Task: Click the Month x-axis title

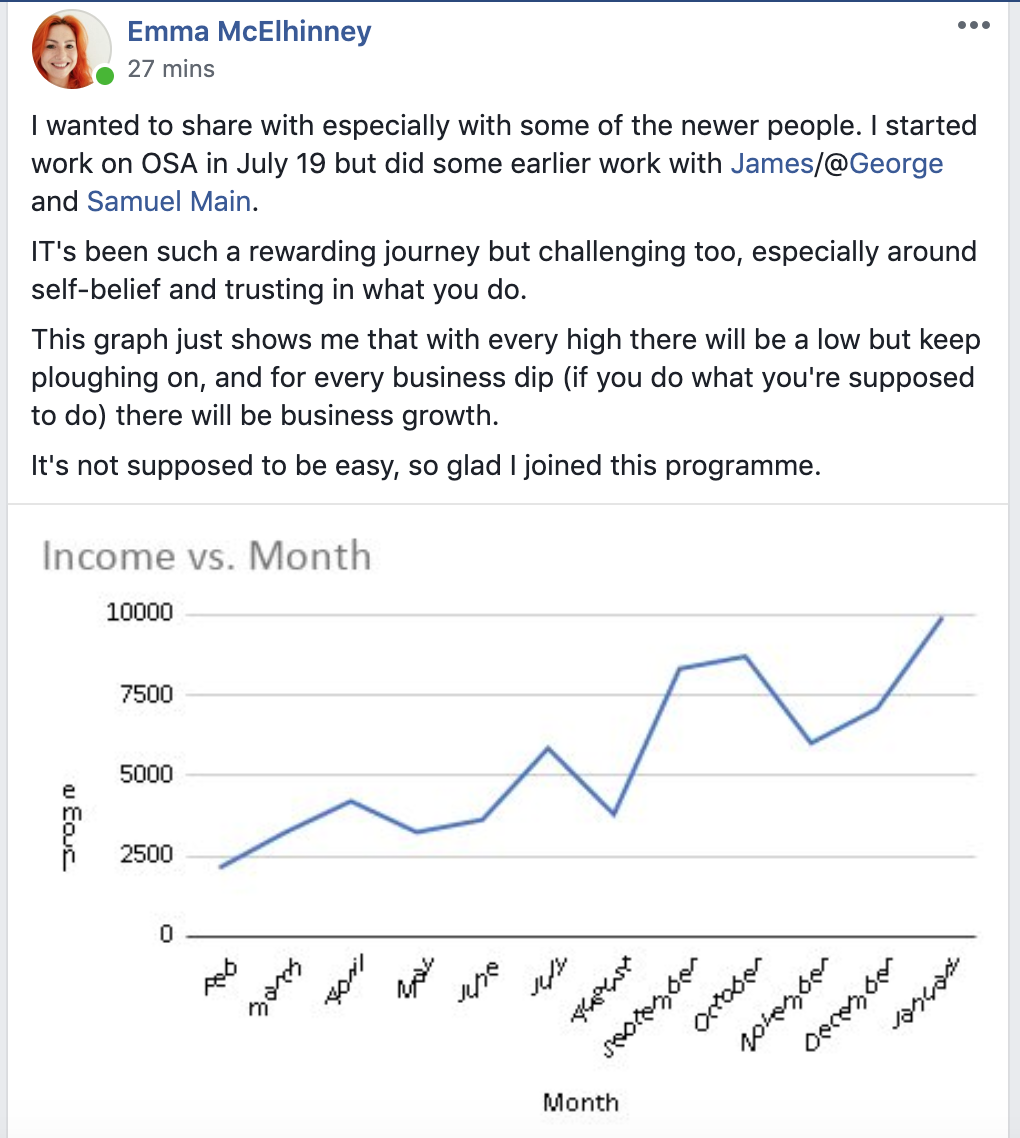Action: [581, 1103]
